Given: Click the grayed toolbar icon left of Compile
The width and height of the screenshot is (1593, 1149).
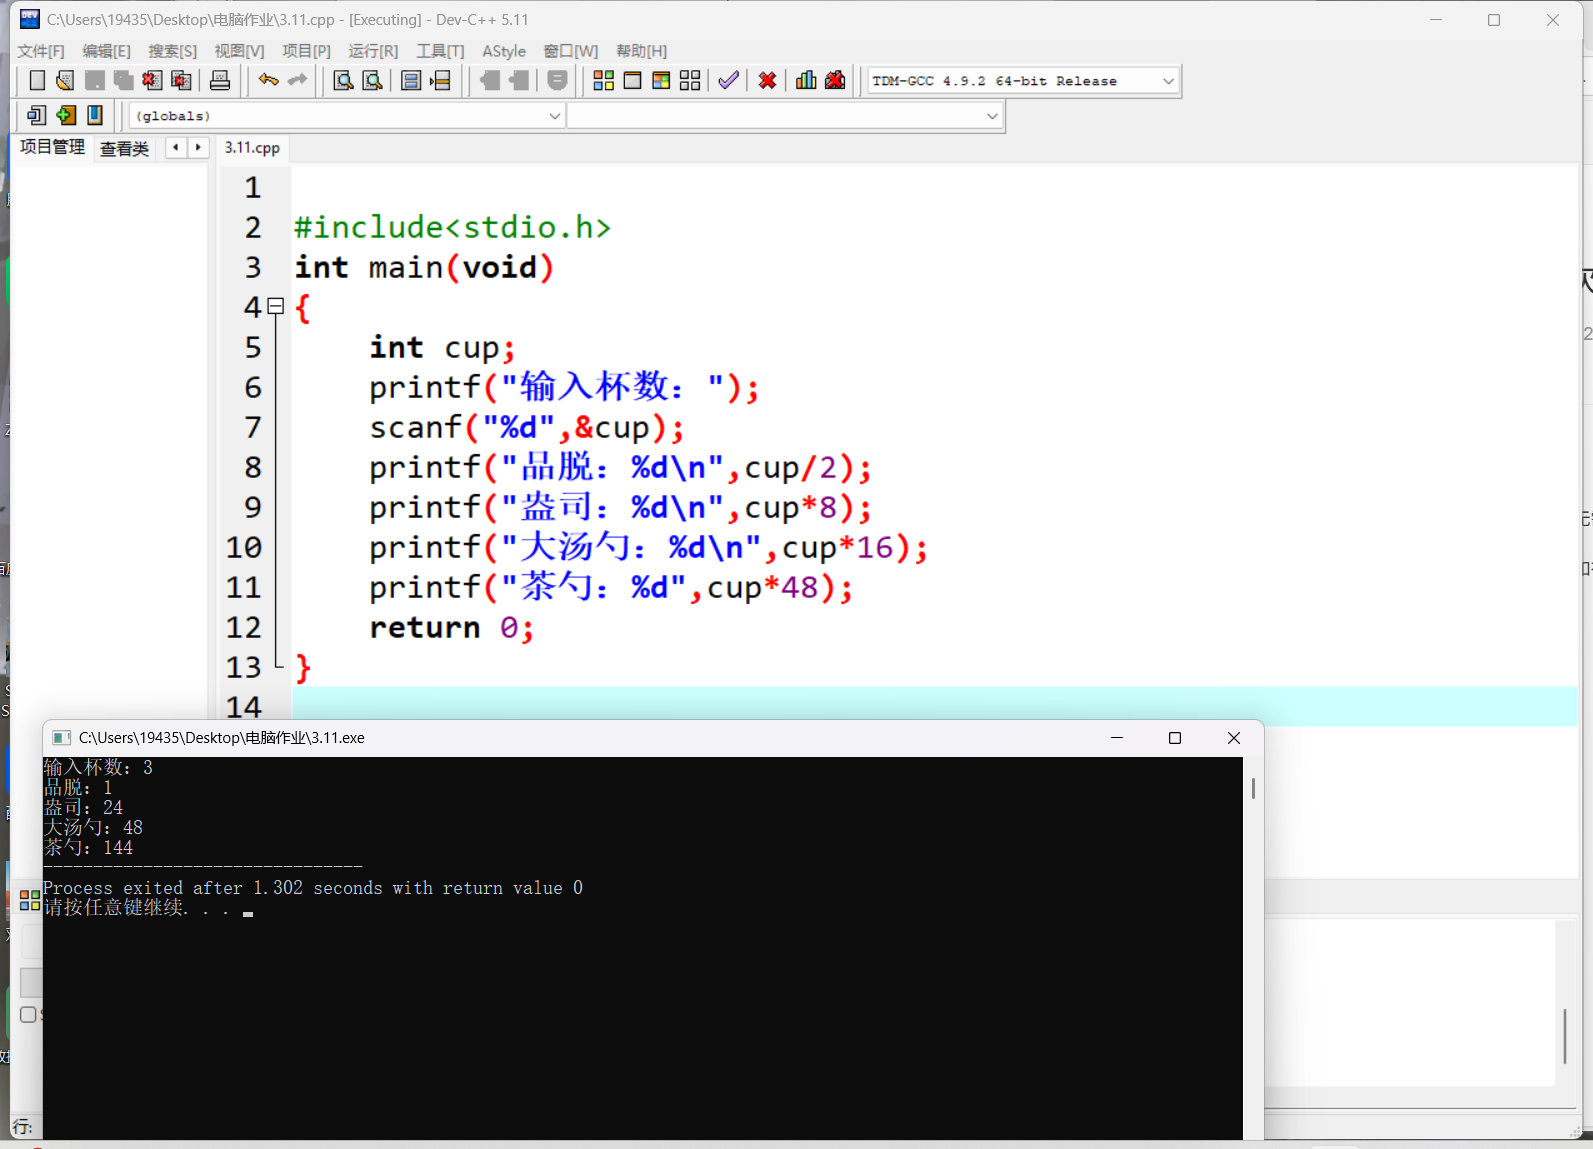Looking at the screenshot, I should click(x=558, y=81).
